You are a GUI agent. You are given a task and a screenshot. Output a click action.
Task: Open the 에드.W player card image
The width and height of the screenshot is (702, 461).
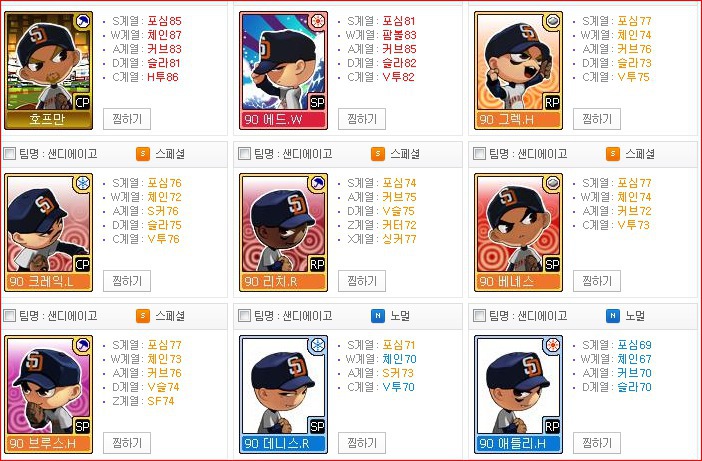point(283,71)
